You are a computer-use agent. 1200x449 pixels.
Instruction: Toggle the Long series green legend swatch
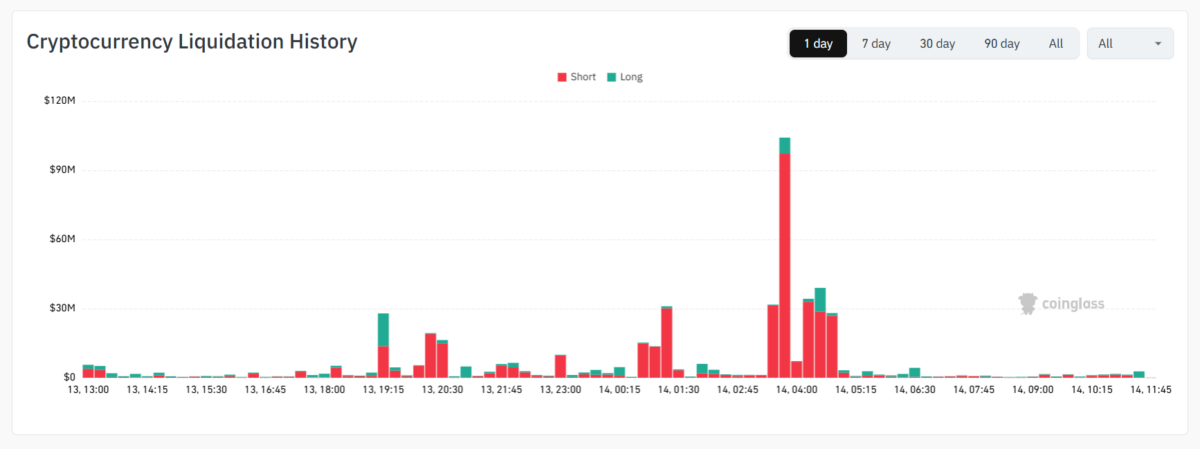click(x=611, y=77)
